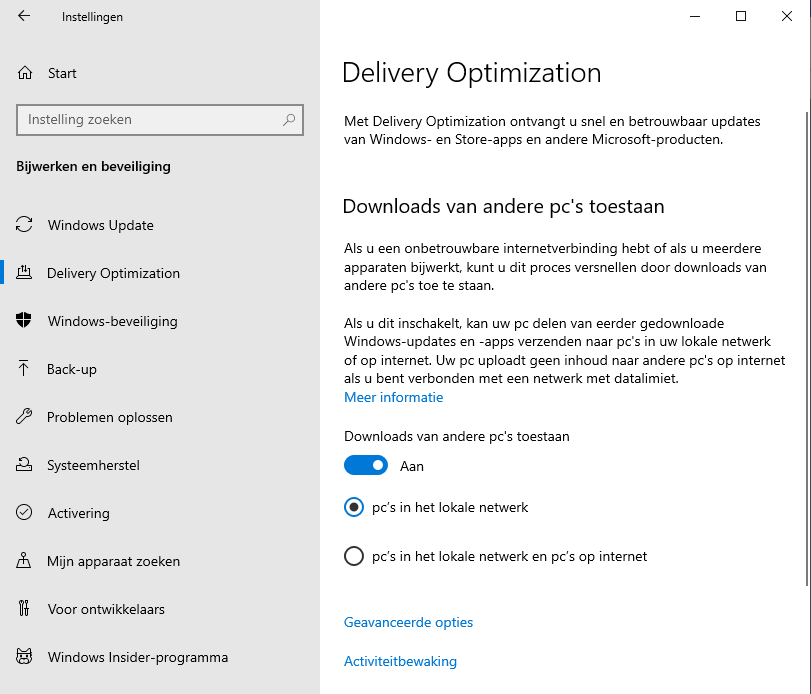The height and width of the screenshot is (694, 811).
Task: Open the Meer informatie link
Action: pyautogui.click(x=393, y=397)
